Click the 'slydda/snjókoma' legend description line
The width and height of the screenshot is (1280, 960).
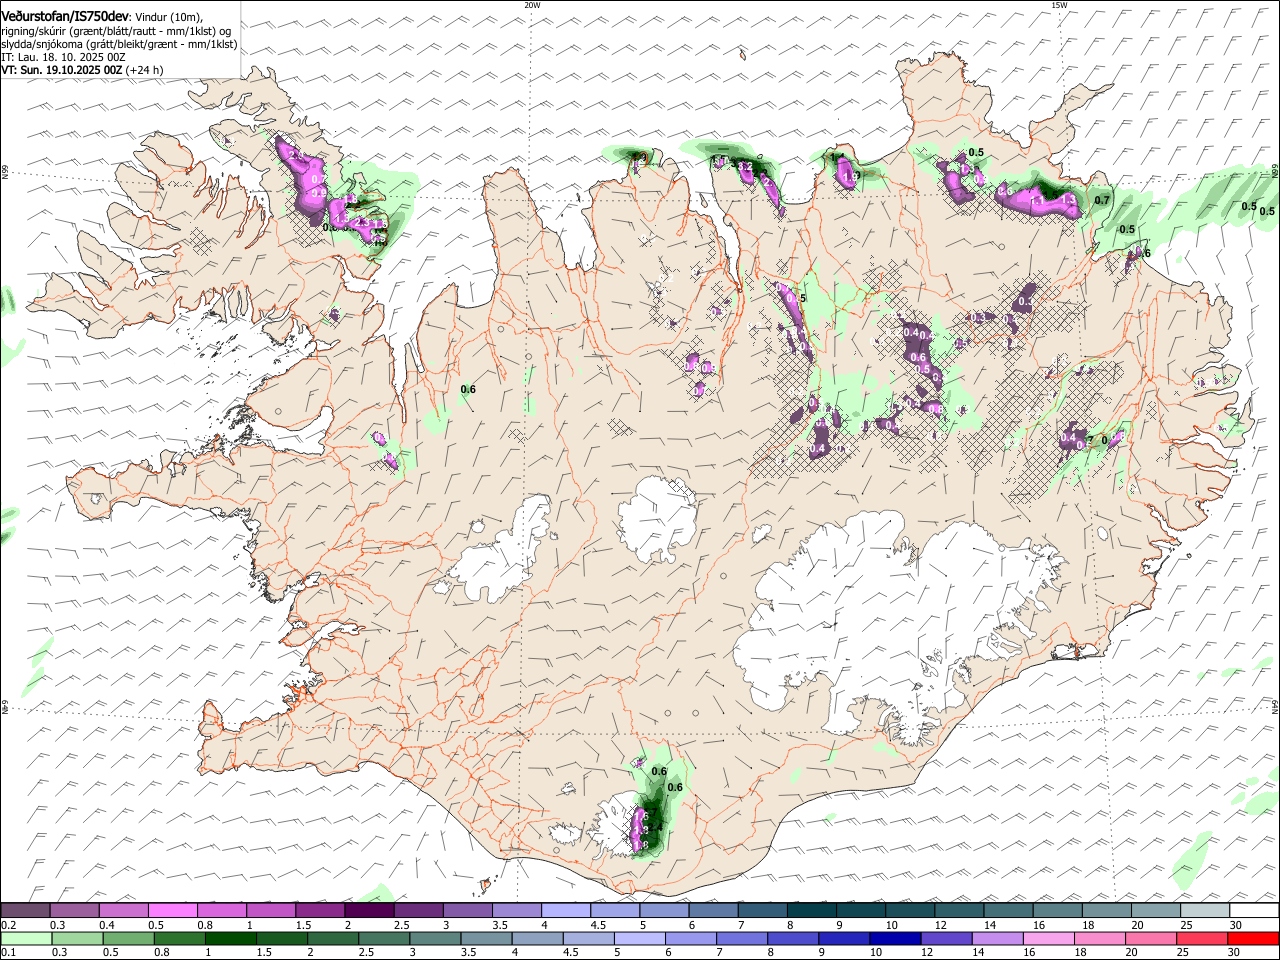pos(119,44)
